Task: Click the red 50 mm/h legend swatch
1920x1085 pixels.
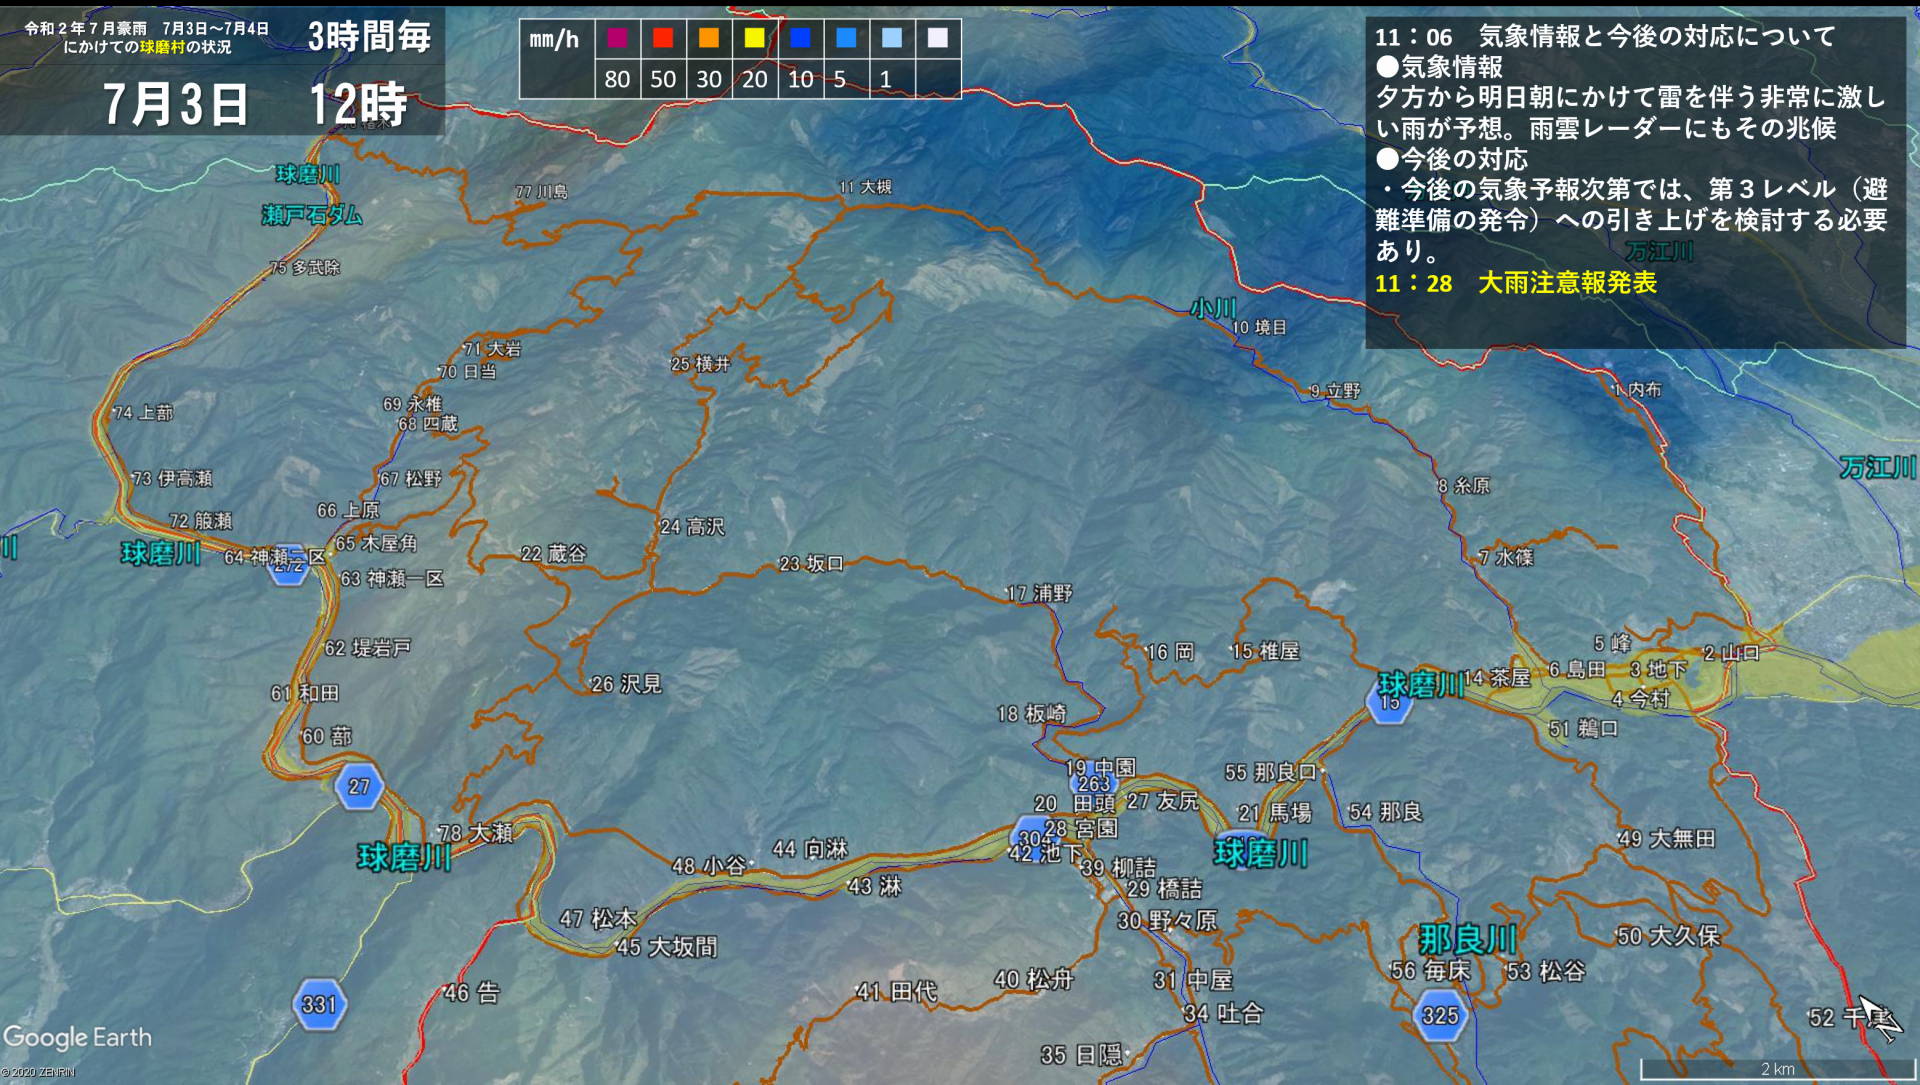Action: (663, 38)
